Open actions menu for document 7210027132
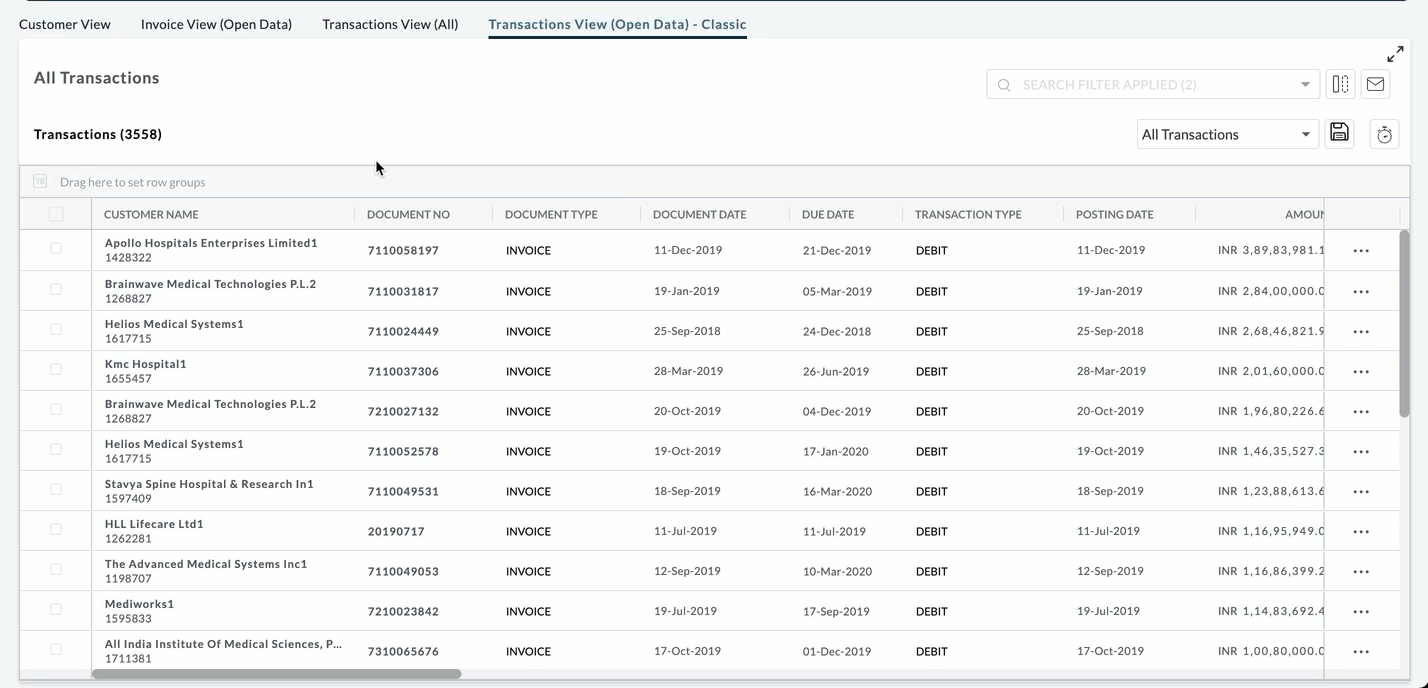Image resolution: width=1428 pixels, height=688 pixels. [x=1361, y=411]
